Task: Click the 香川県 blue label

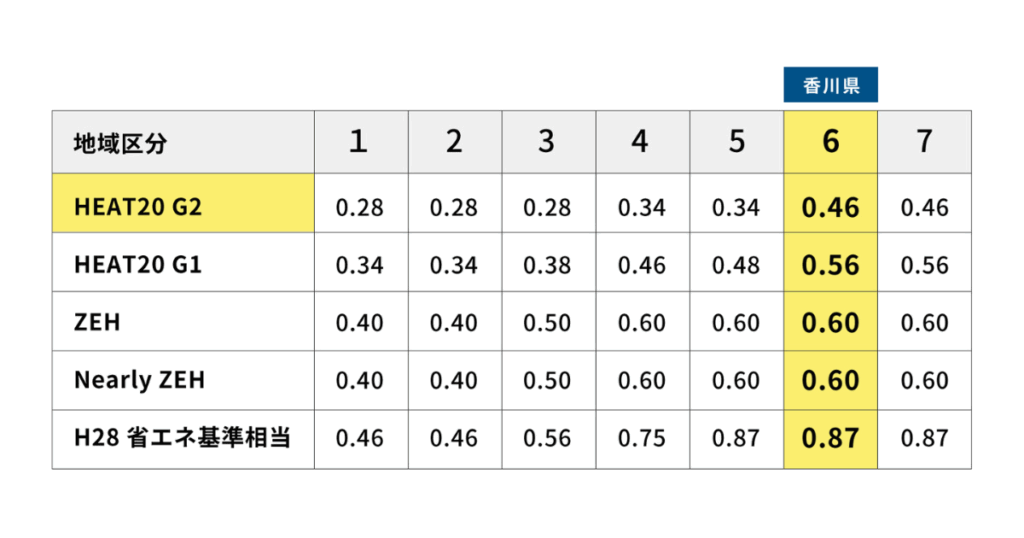Action: (x=830, y=85)
